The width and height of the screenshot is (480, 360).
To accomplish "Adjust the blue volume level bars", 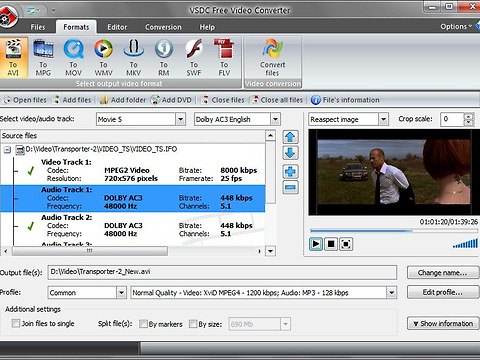I will [465, 244].
